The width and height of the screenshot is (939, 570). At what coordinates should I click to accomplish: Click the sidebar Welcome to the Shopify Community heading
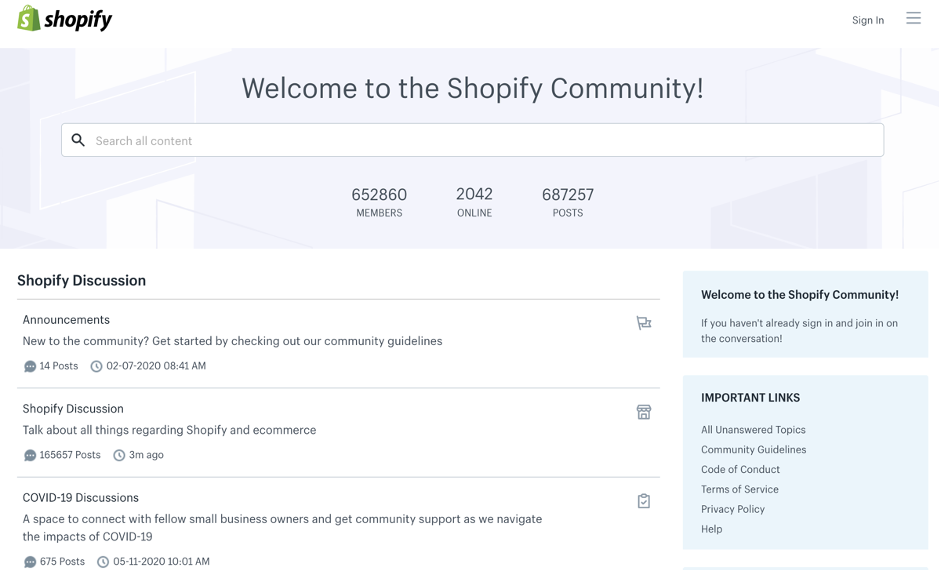799,295
